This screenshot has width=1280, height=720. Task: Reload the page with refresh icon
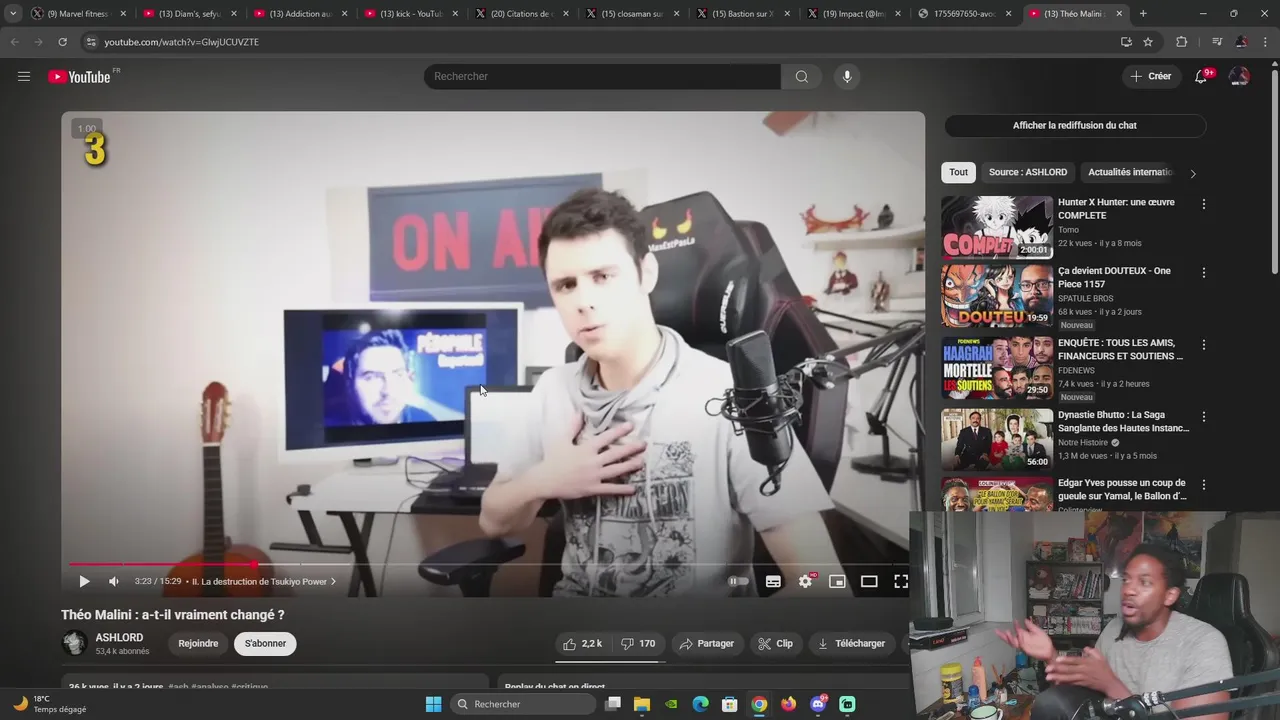62,42
